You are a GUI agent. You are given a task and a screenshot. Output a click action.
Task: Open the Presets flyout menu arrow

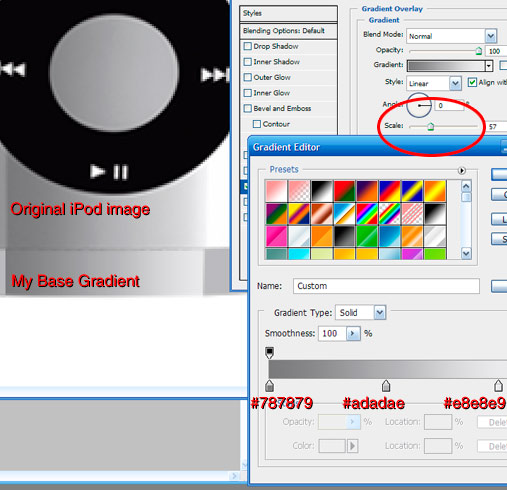pyautogui.click(x=461, y=171)
